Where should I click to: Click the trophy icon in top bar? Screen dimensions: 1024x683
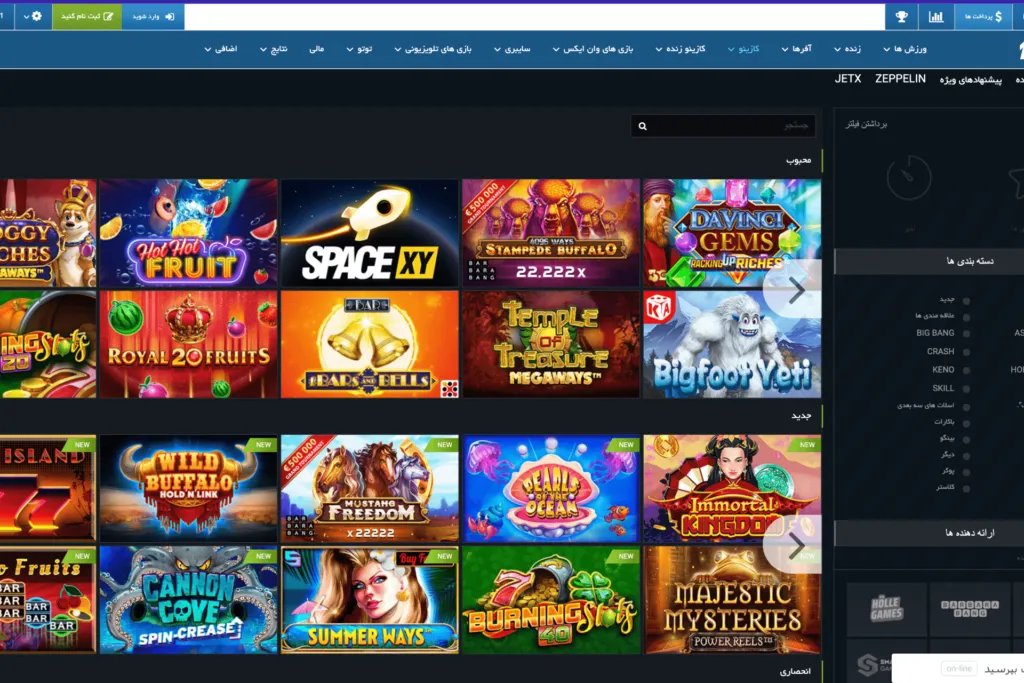tap(901, 17)
